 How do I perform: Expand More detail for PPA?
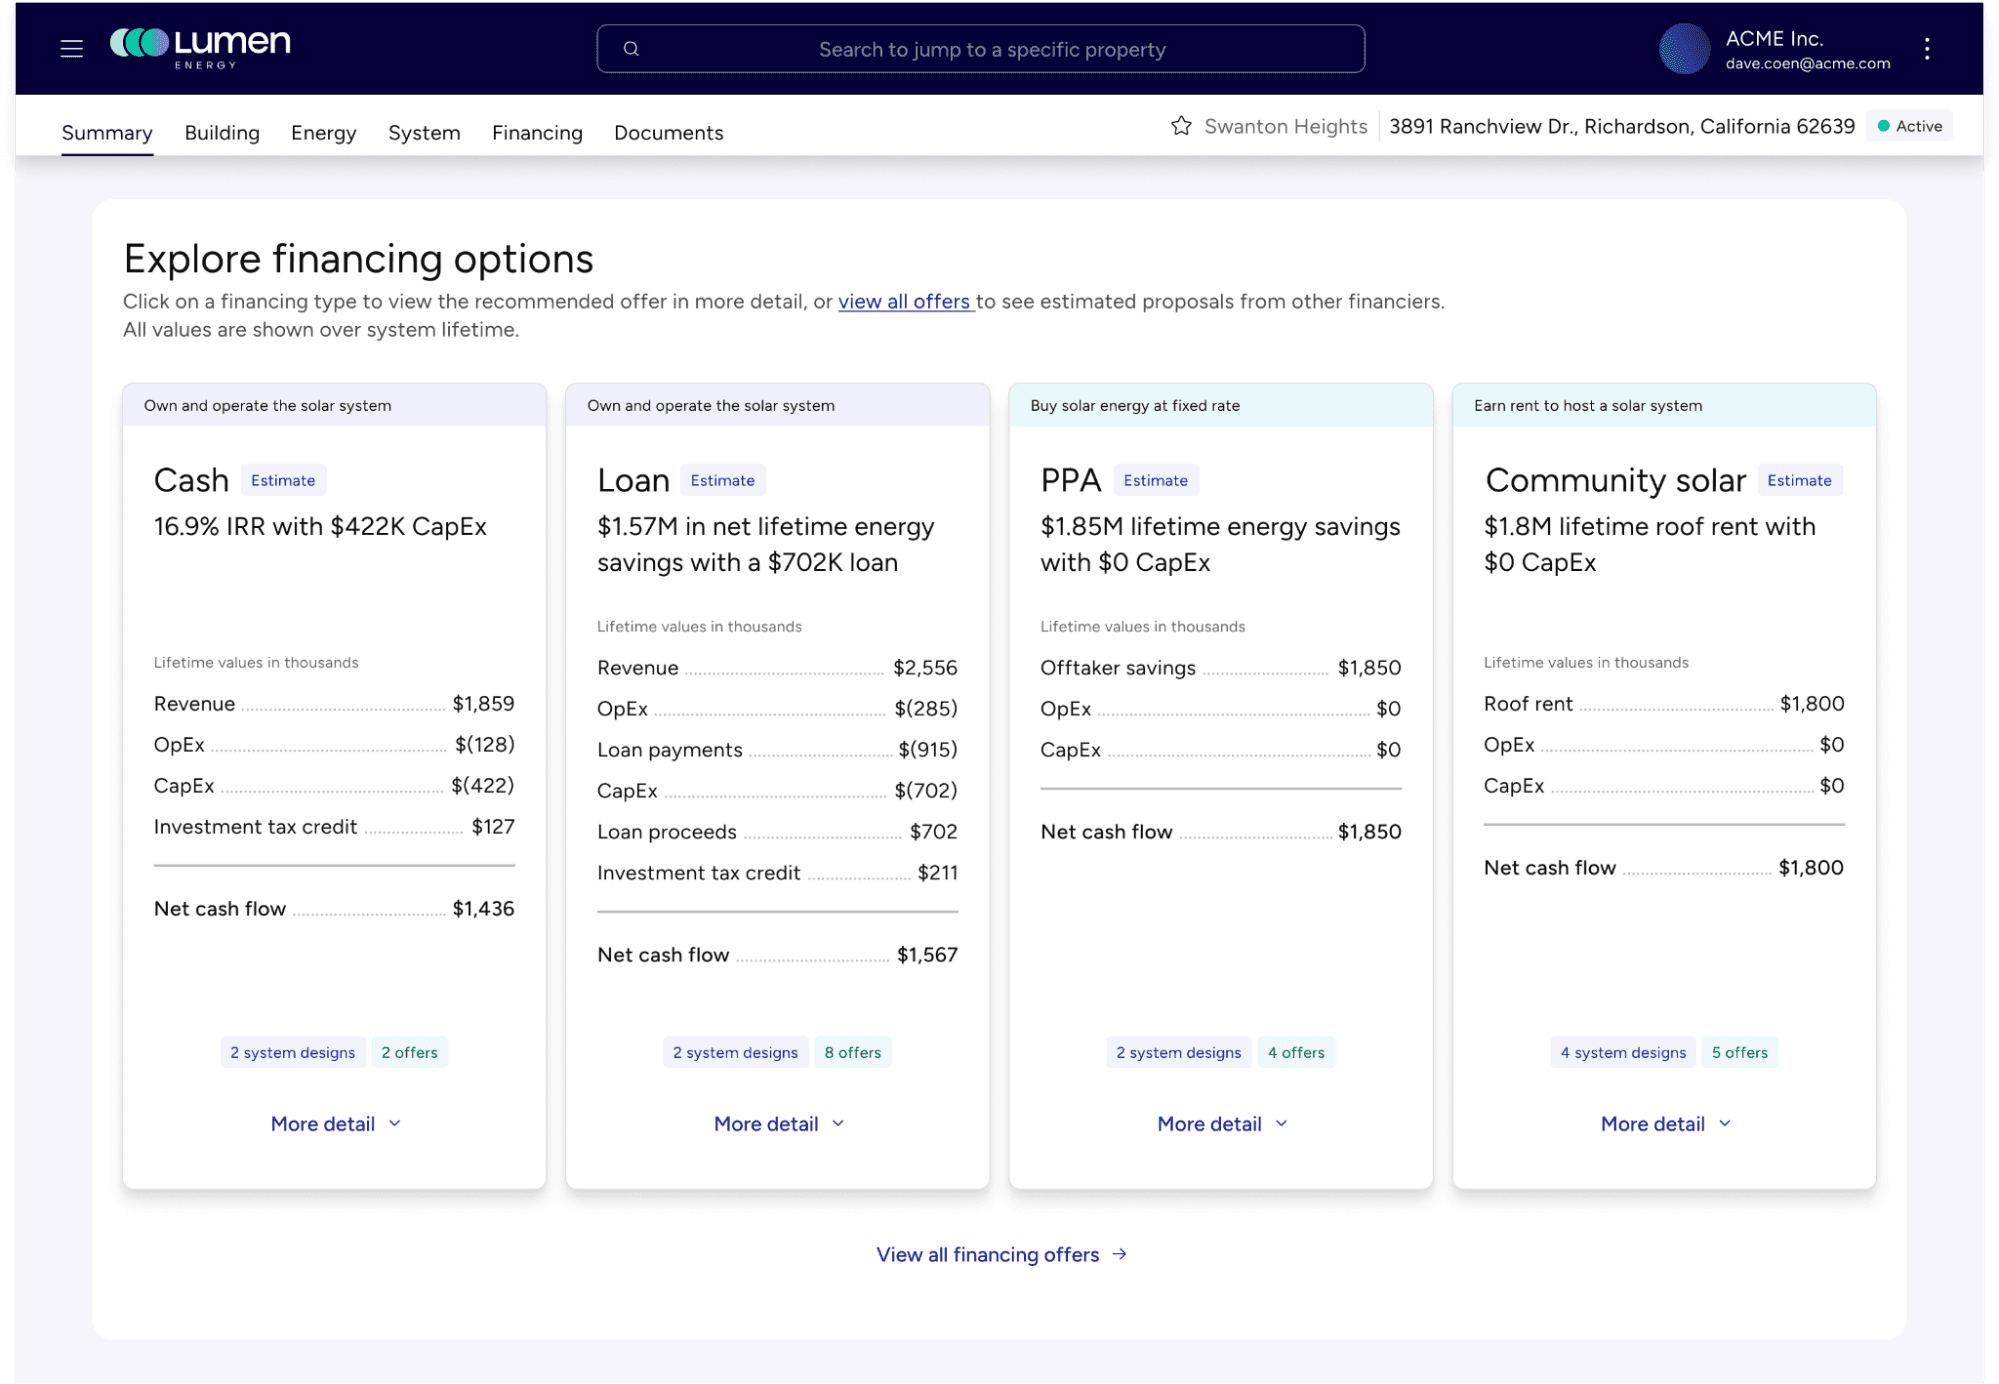pyautogui.click(x=1221, y=1124)
